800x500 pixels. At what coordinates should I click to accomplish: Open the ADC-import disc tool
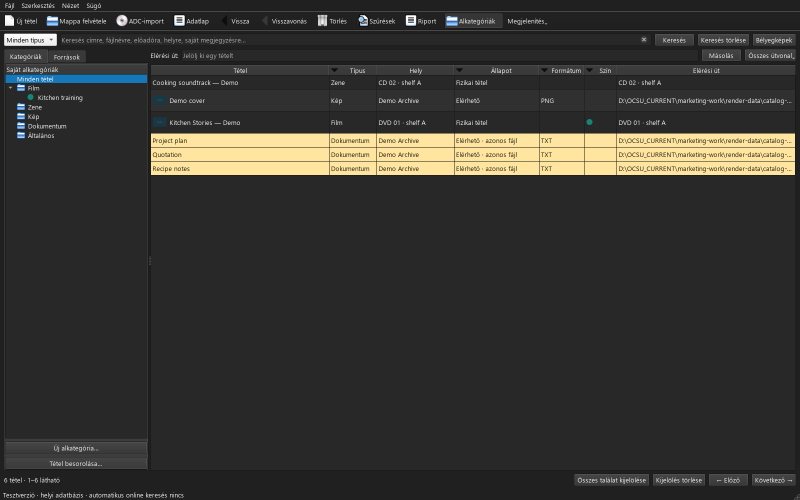[140, 21]
